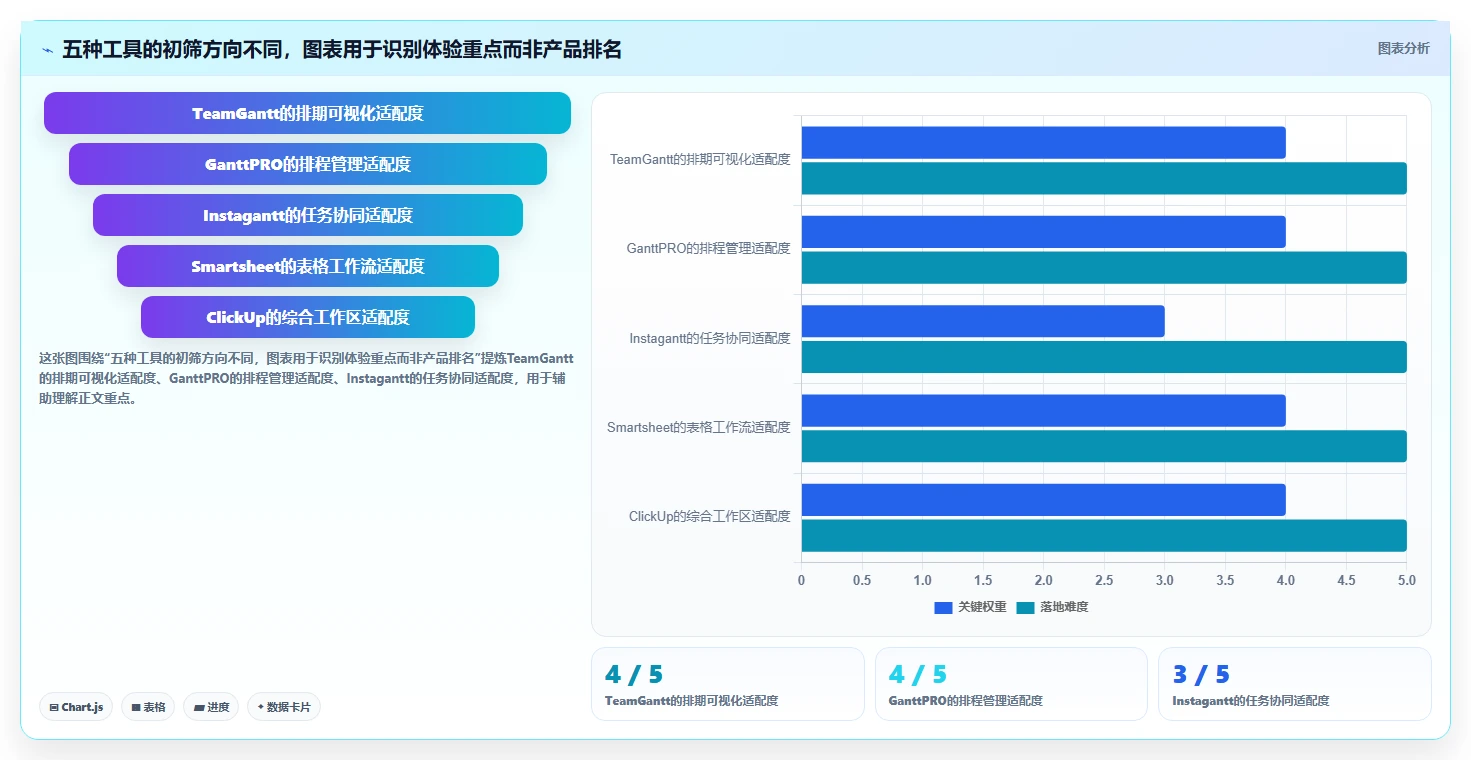Toggle the 关键权重 legend swatch

pos(943,607)
